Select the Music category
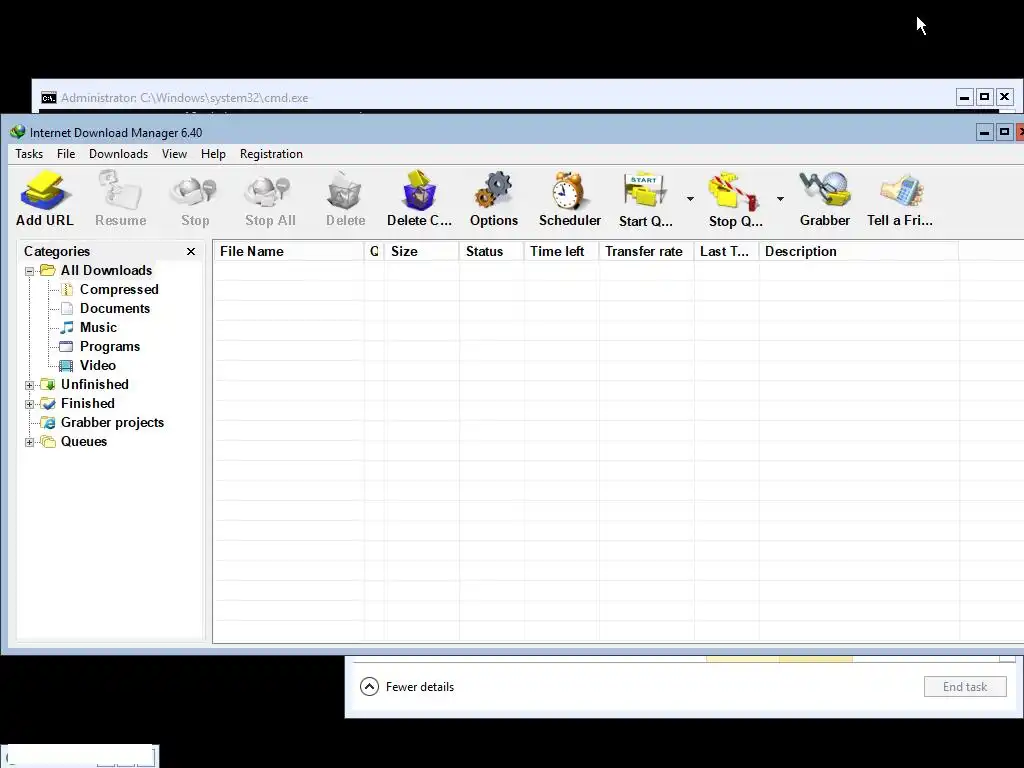 pos(98,327)
